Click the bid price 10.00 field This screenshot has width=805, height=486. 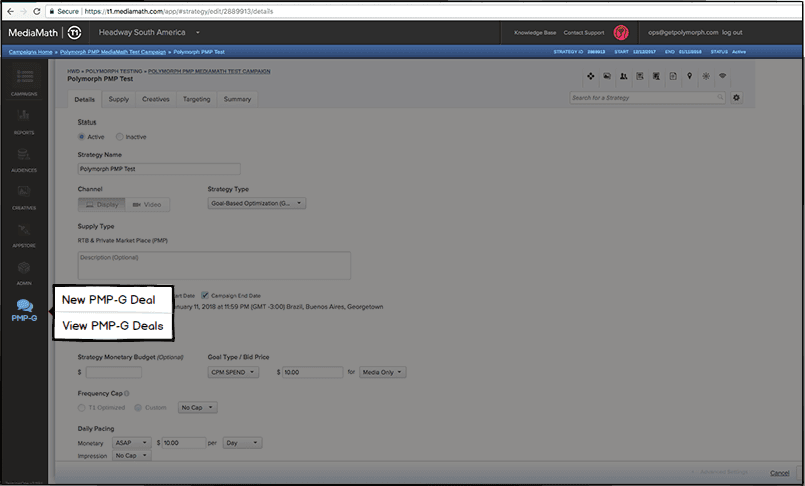point(312,372)
